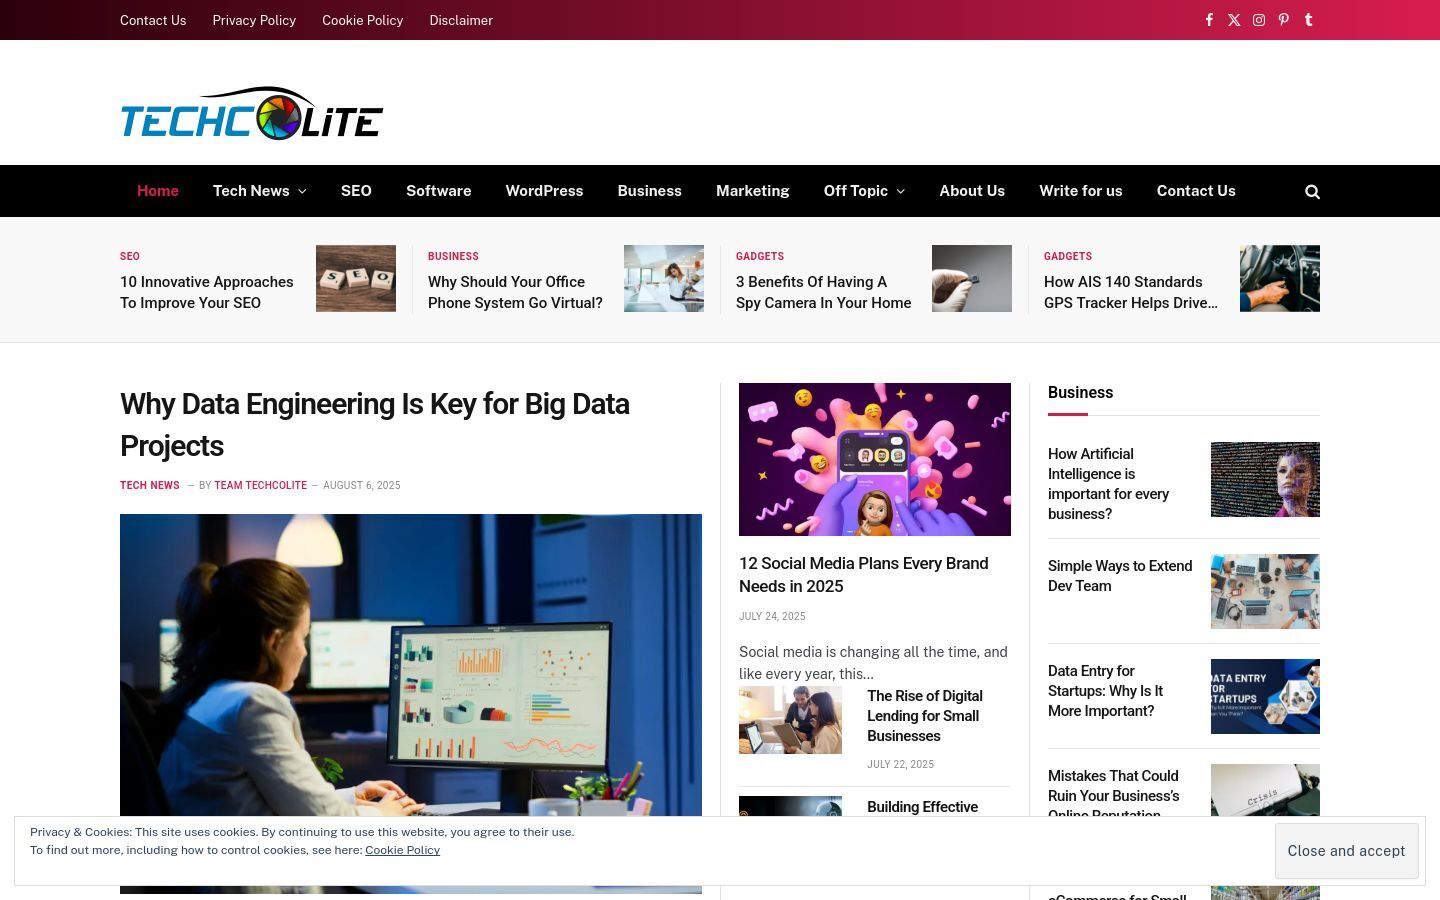Image resolution: width=1440 pixels, height=900 pixels.
Task: Open the SEO menu item
Action: pyautogui.click(x=356, y=191)
